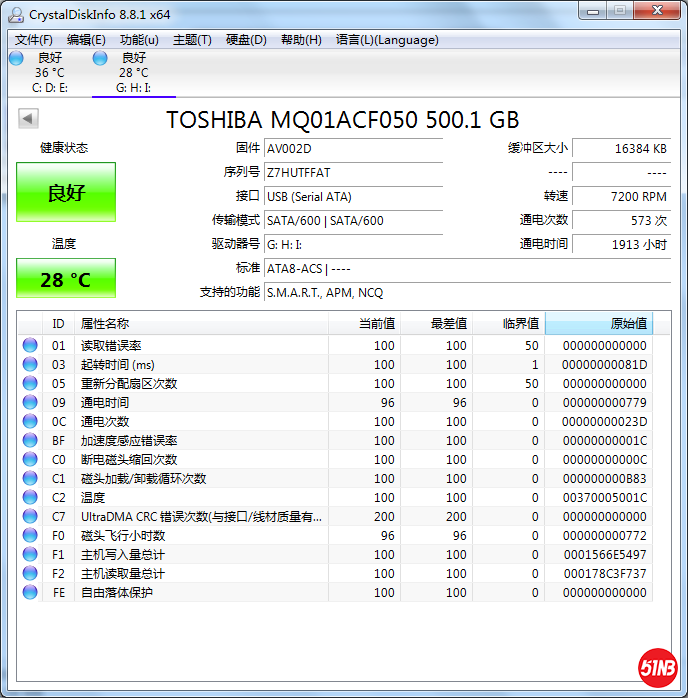688x698 pixels.
Task: Click status orb for attribute FE 自由落体保护
Action: (30, 593)
